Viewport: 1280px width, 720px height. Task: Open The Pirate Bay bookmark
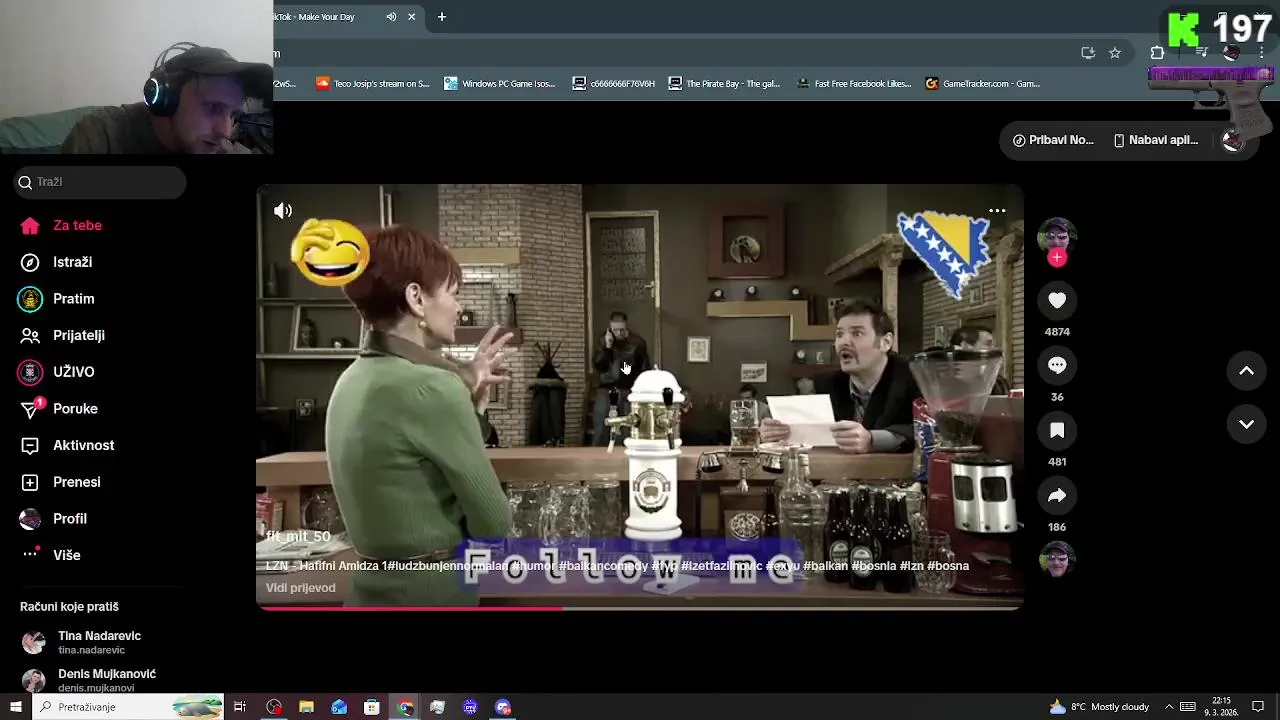[x=725, y=84]
